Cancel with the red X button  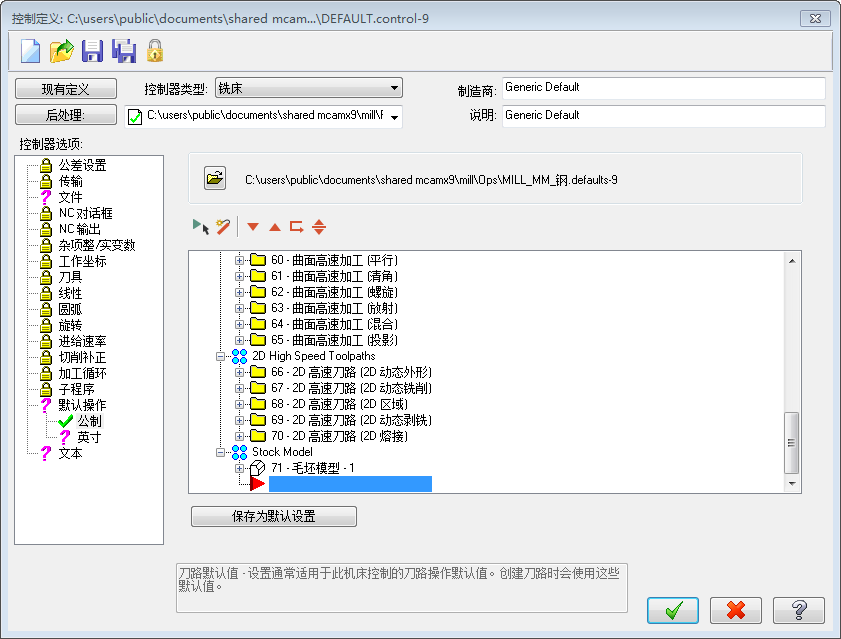tap(736, 610)
